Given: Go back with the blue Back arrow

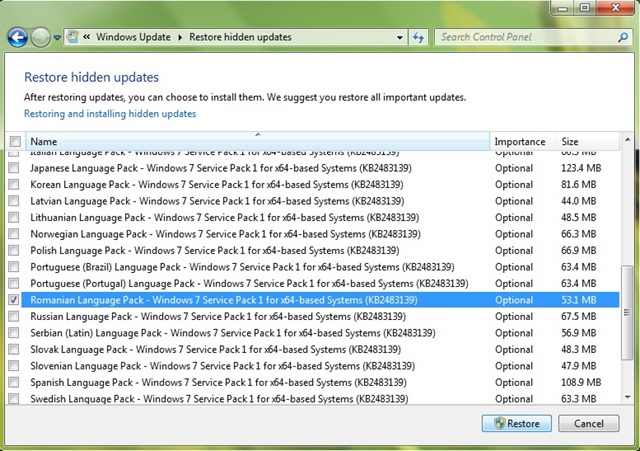Looking at the screenshot, I should click(18, 38).
